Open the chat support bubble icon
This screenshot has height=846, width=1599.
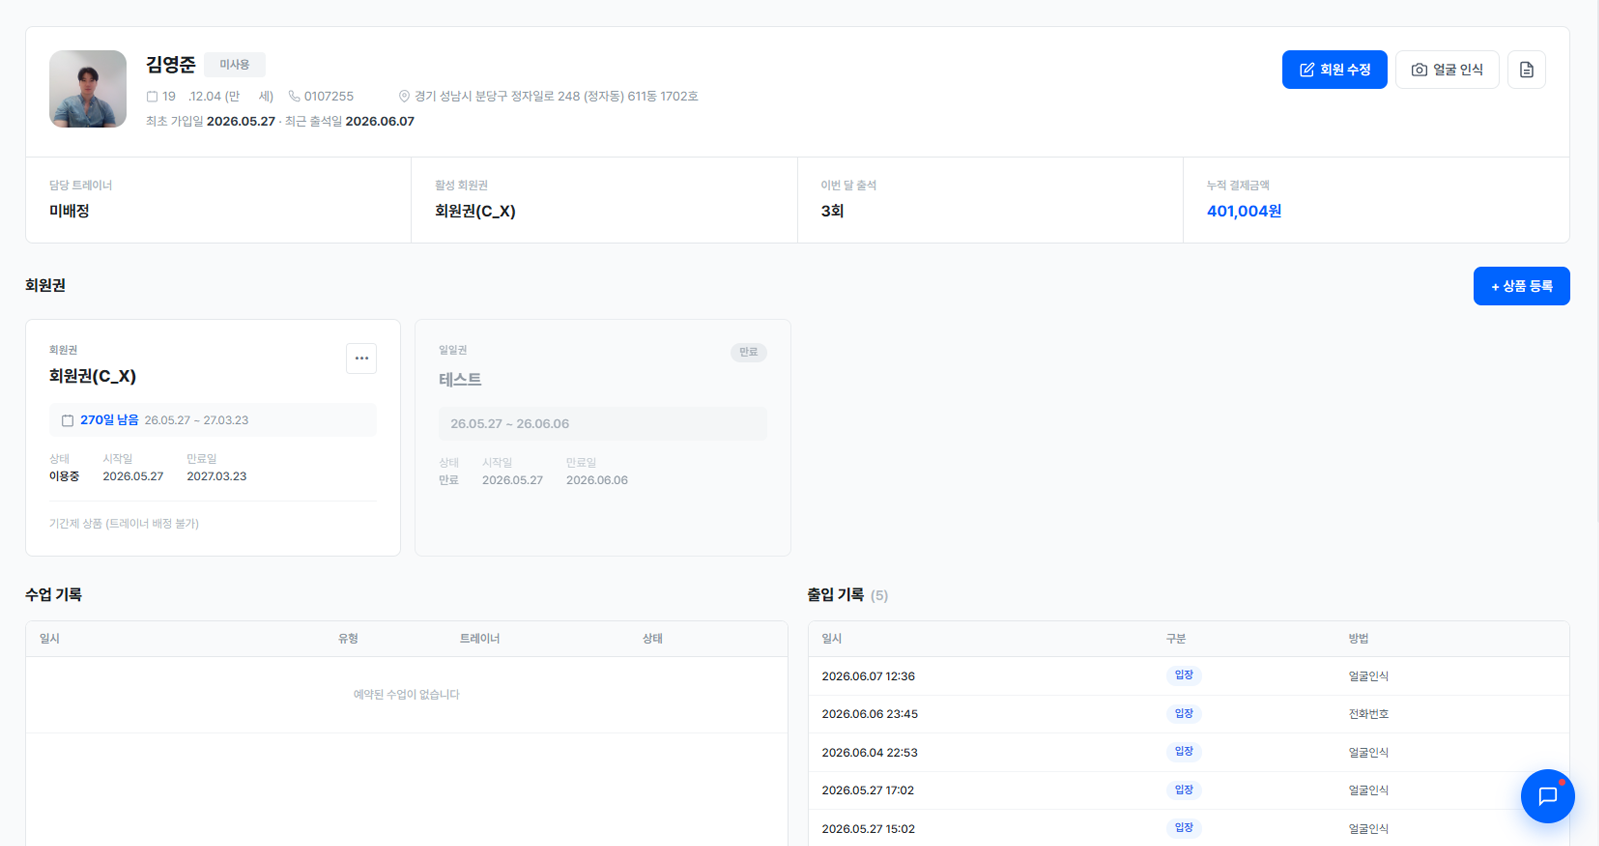[x=1547, y=796]
